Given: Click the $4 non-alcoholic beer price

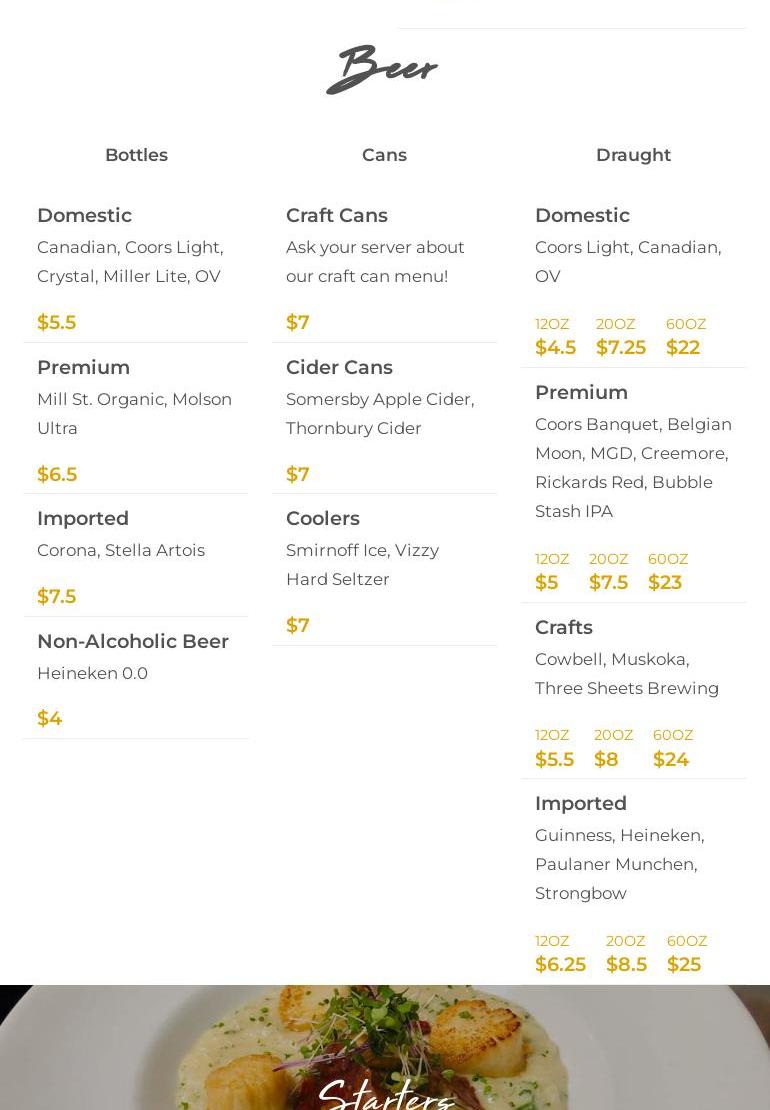Looking at the screenshot, I should pyautogui.click(x=49, y=718).
